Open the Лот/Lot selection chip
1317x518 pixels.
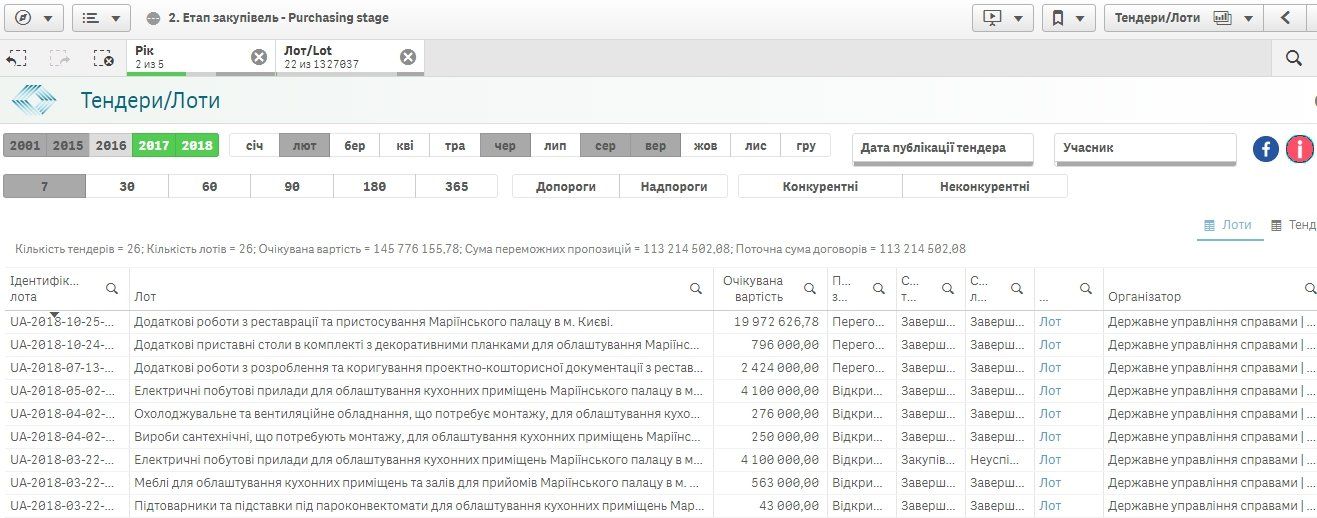[x=337, y=57]
